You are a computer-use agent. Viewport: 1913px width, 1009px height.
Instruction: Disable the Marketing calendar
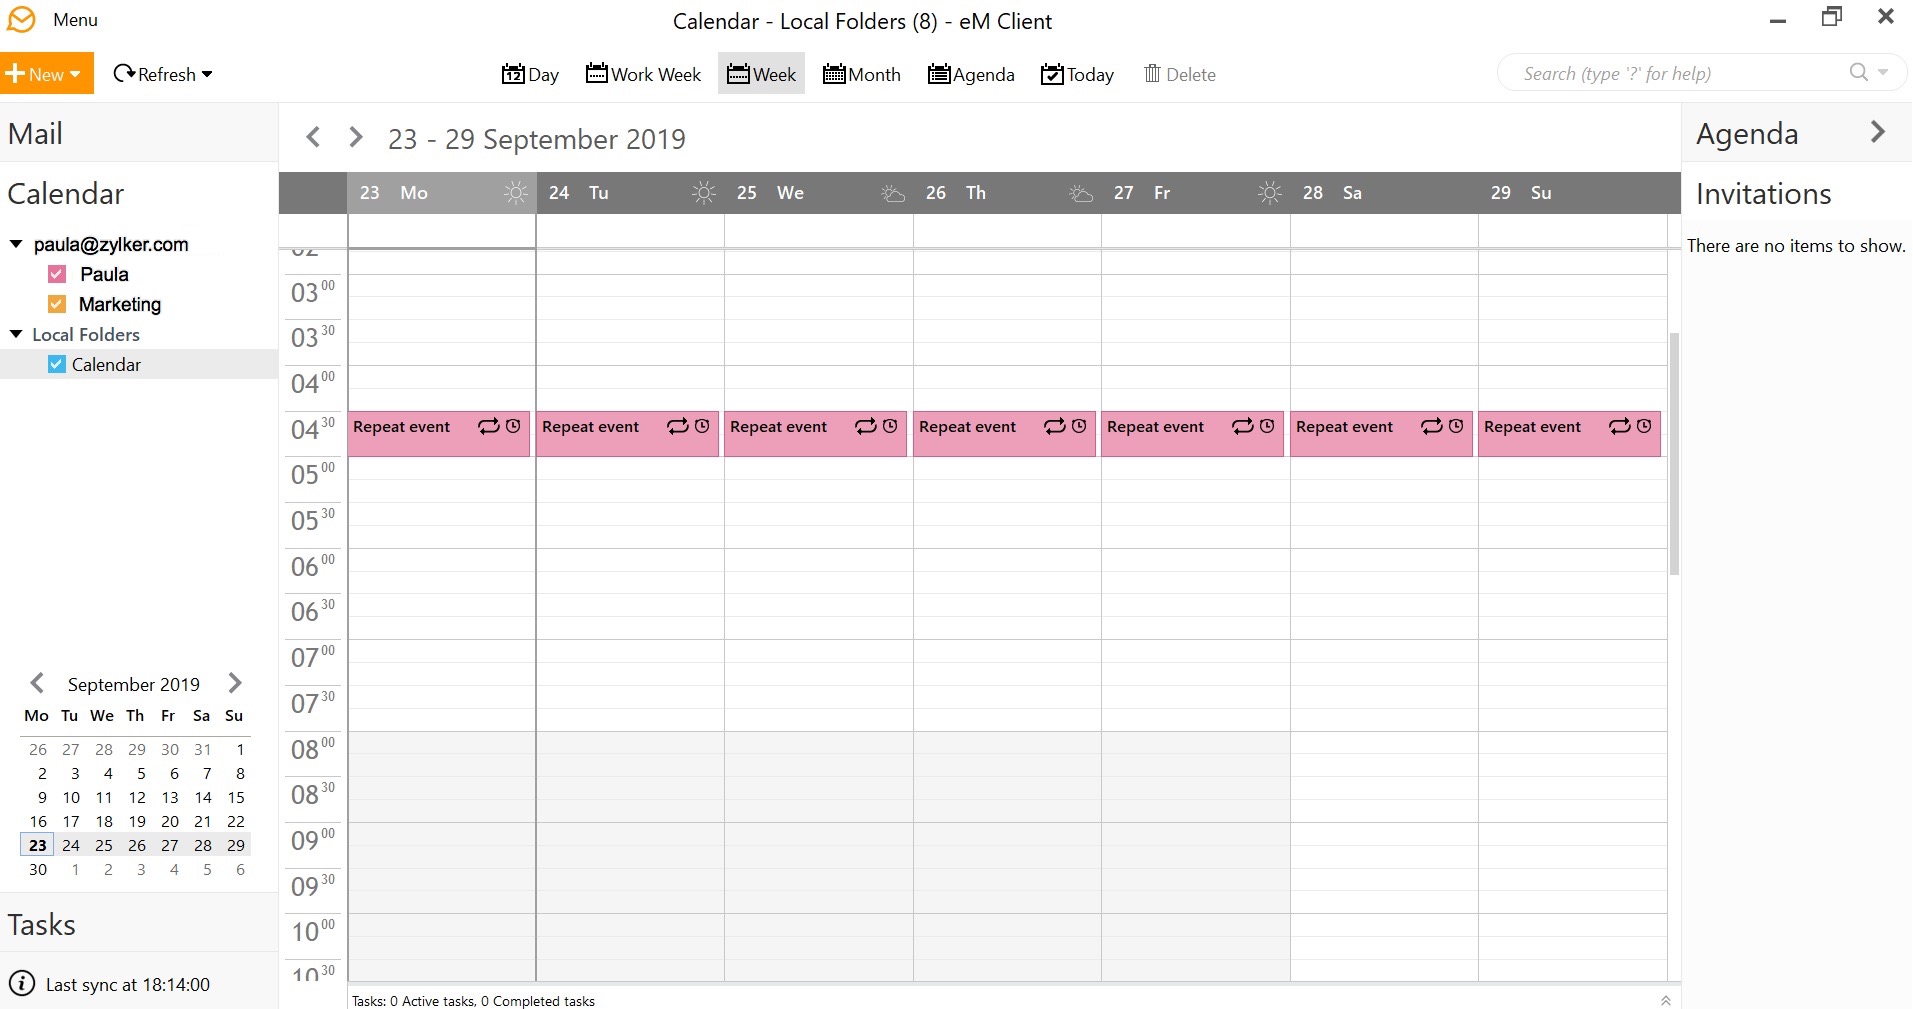point(57,304)
